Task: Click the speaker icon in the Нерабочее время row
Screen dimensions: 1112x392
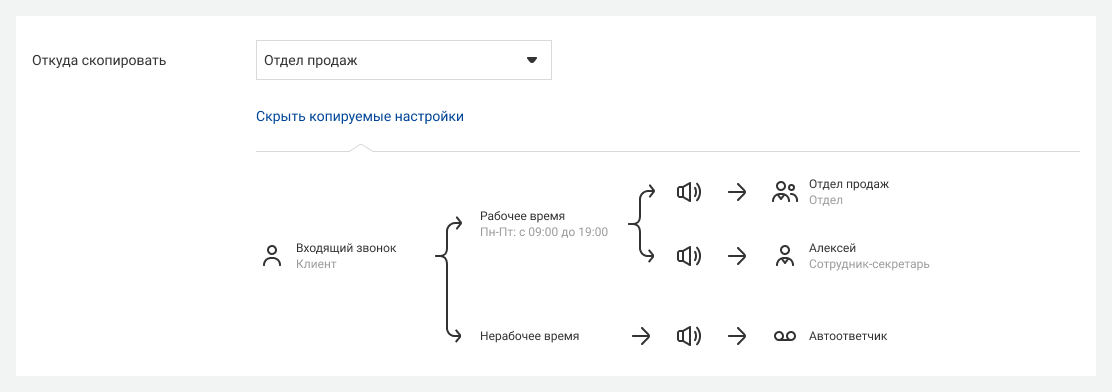Action: click(689, 336)
